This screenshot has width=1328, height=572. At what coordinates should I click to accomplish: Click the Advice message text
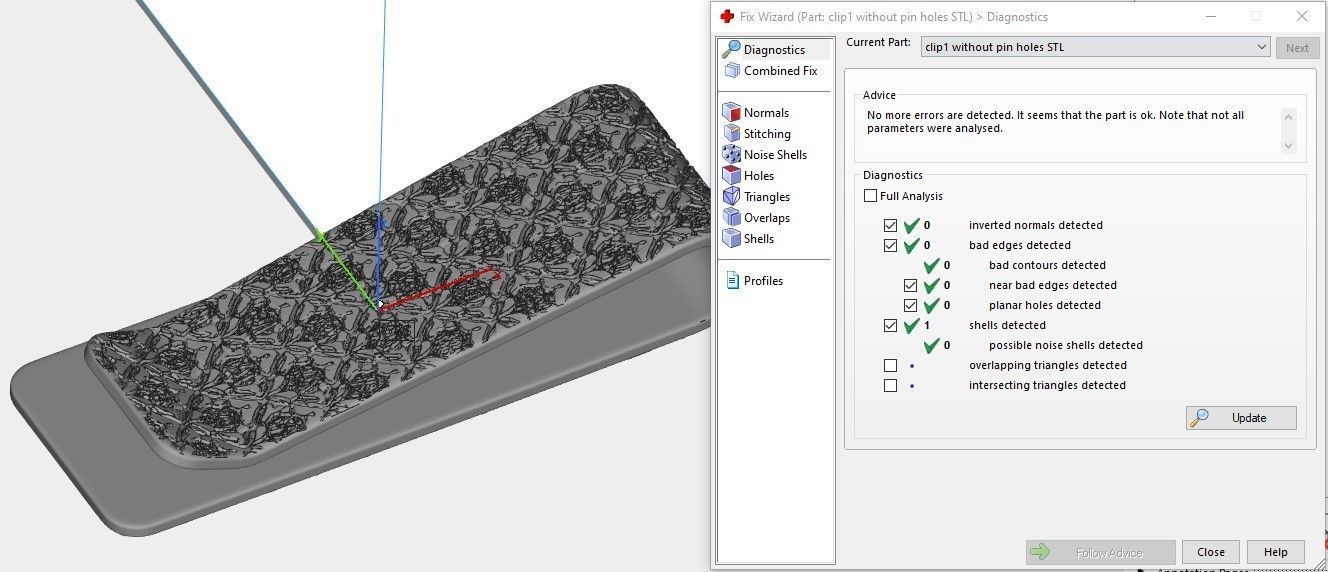coord(1055,122)
